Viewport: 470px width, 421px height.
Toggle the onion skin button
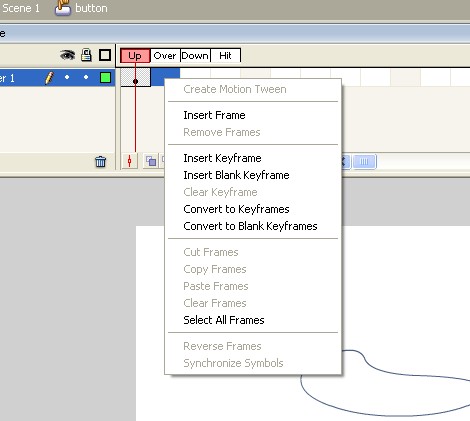151,161
